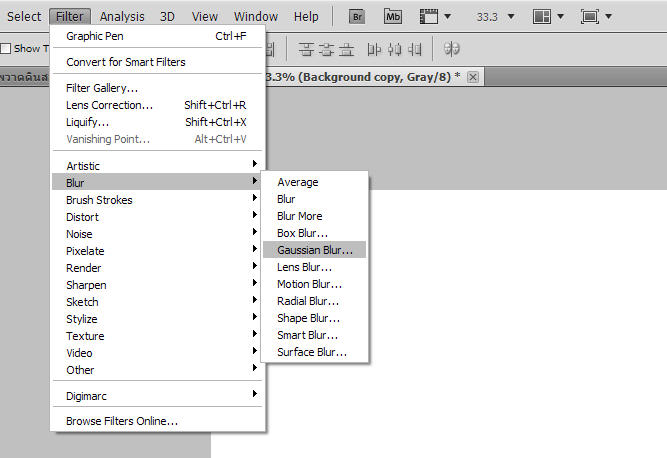Open Mini Bridge with the Mb icon
The image size is (667, 458).
point(393,16)
